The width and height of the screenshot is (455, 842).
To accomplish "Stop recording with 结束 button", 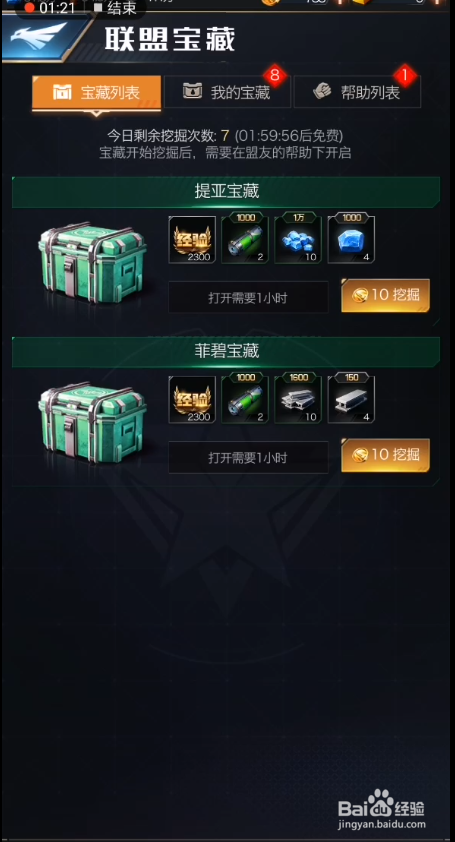I will pyautogui.click(x=114, y=8).
